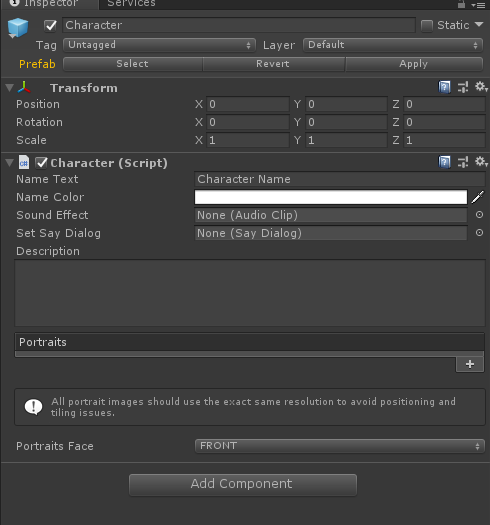Image resolution: width=490 pixels, height=525 pixels.
Task: Open Character script help reference icon
Action: coord(444,162)
